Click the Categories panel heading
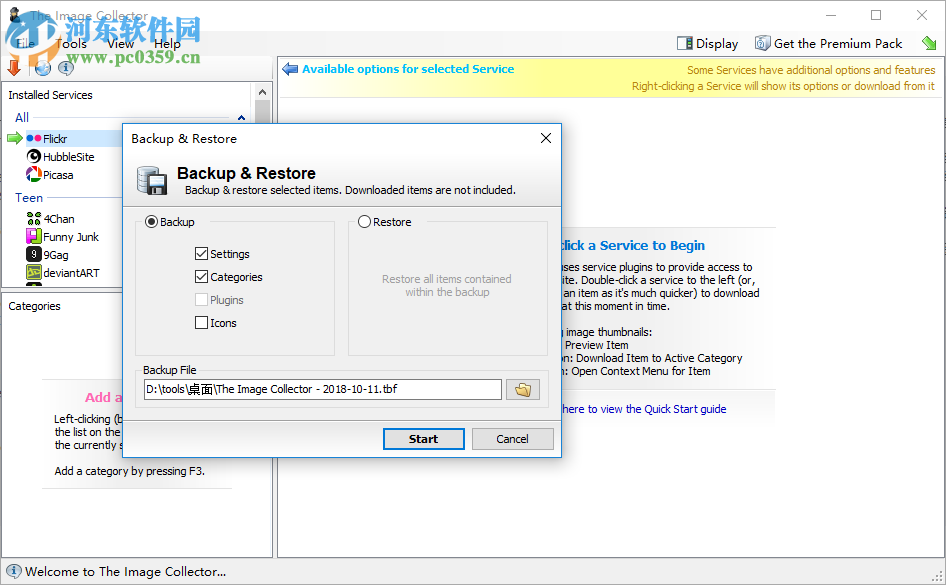The image size is (946, 585). (x=34, y=306)
